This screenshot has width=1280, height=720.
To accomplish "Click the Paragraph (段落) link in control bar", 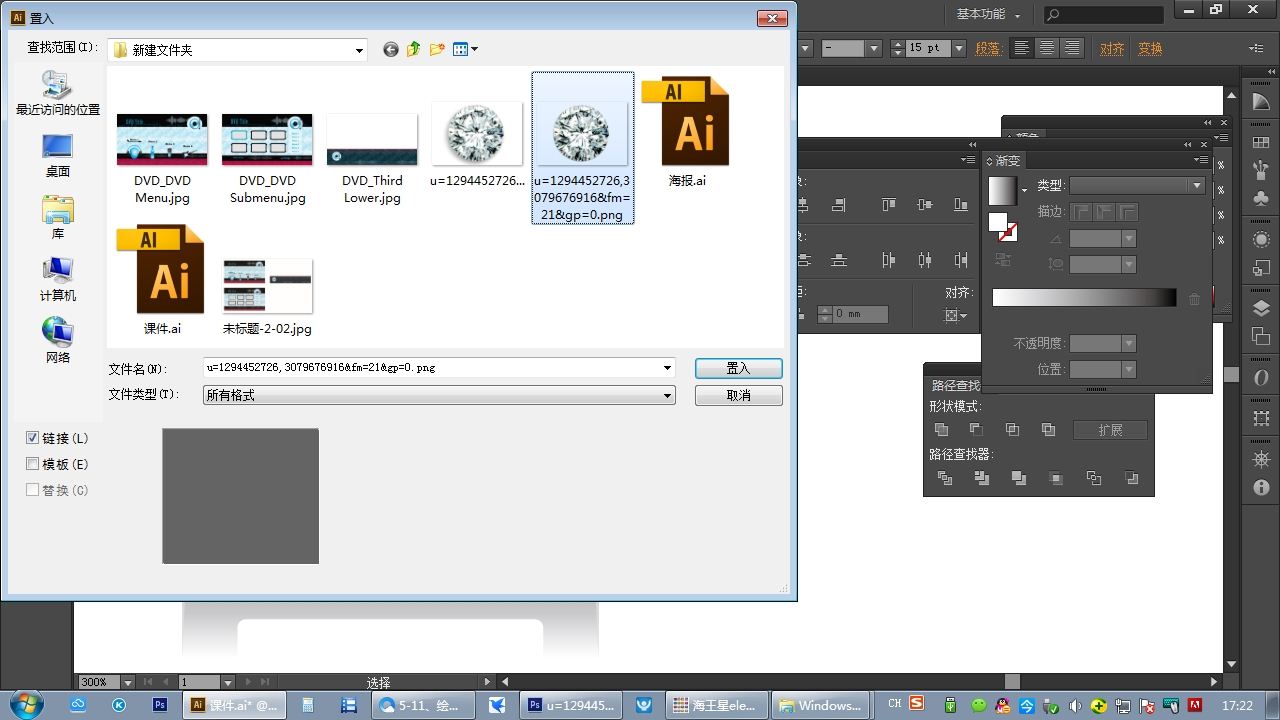I will point(988,48).
